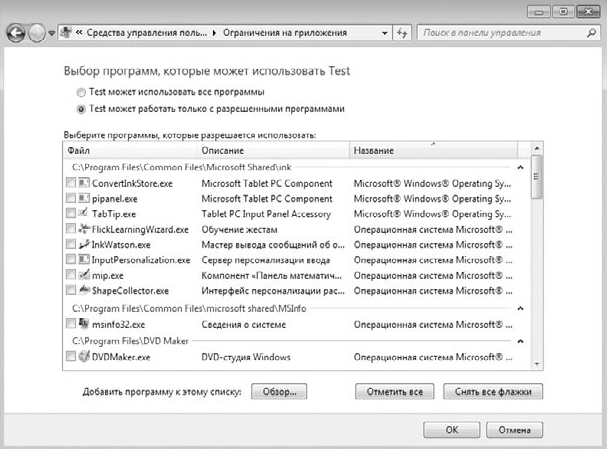Image resolution: width=607 pixels, height=449 pixels.
Task: Select 'Сервер персонализации ввода' text
Action: click(x=266, y=260)
